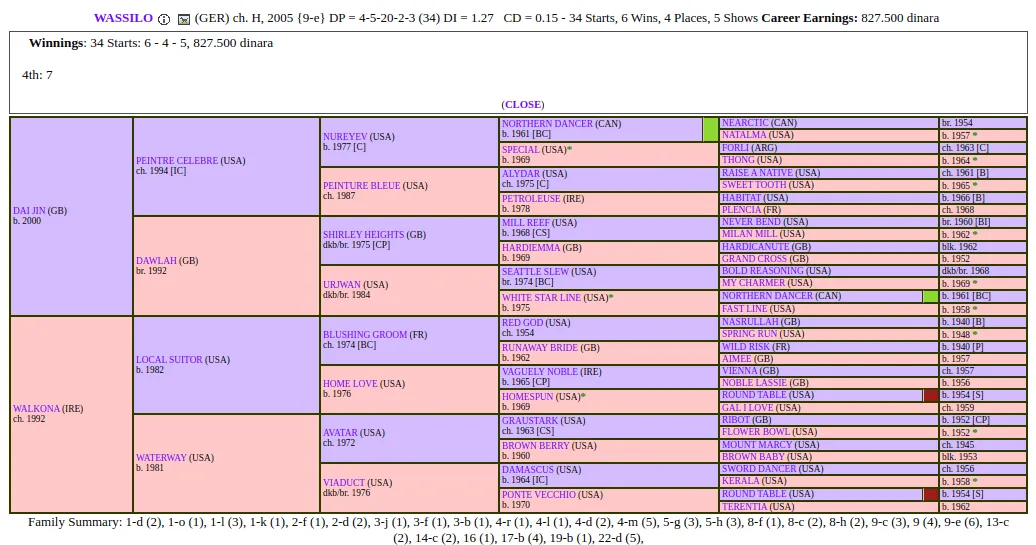Click NEARCTIC (CAN) ancestor
The width and height of the screenshot is (1036, 545).
pos(745,123)
